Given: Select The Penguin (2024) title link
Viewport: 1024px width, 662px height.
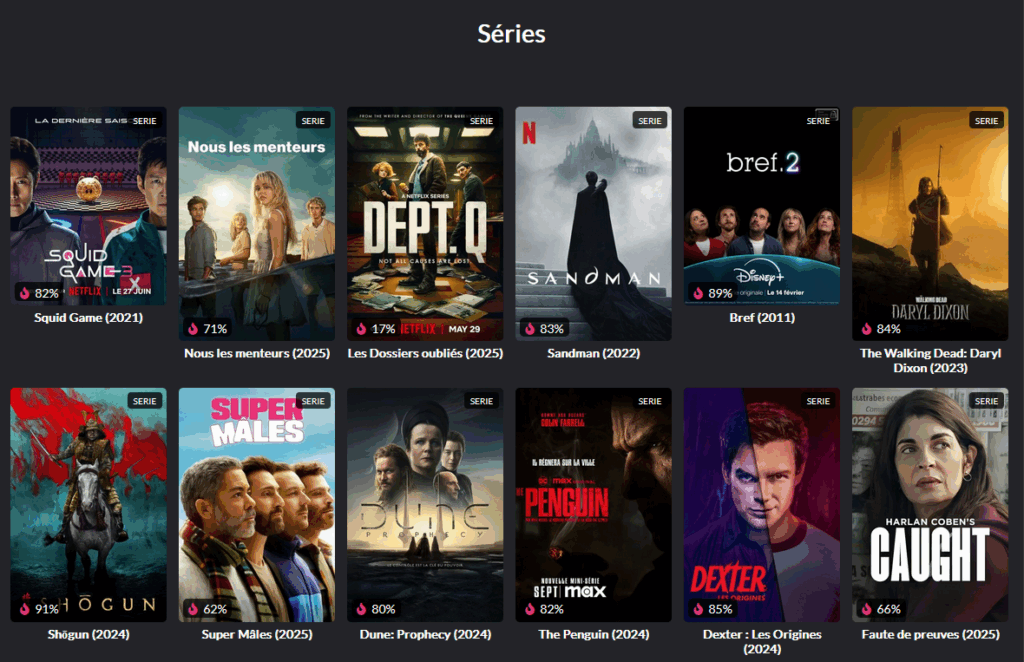Looking at the screenshot, I should coord(594,634).
